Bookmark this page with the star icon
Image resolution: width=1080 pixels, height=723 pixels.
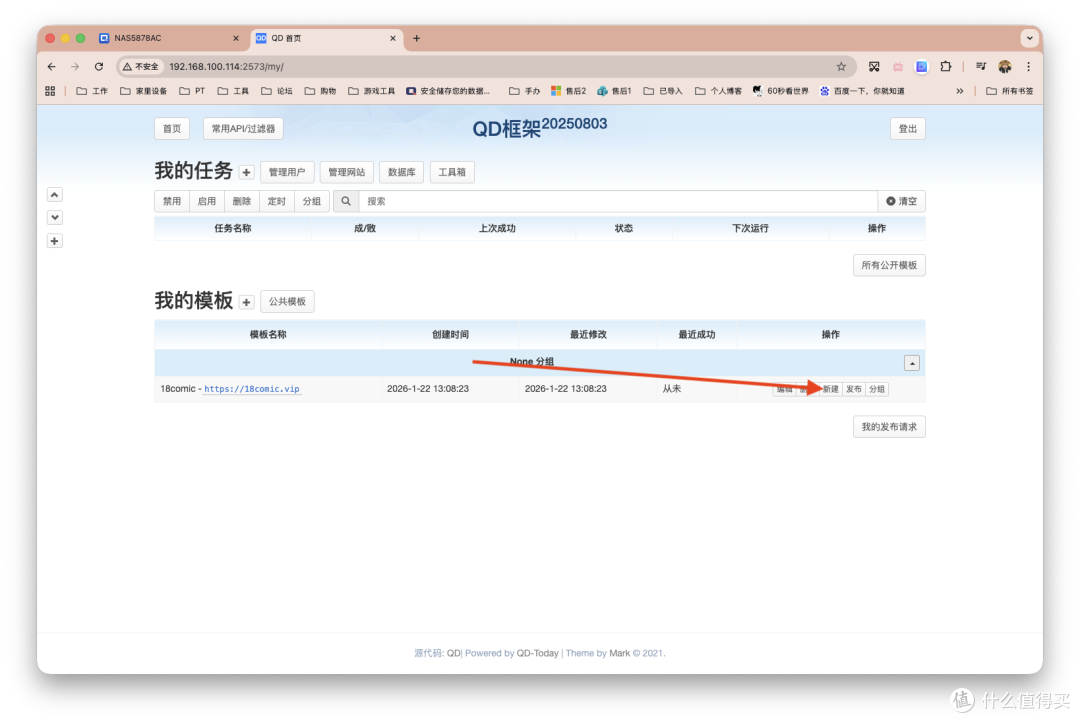coord(841,67)
